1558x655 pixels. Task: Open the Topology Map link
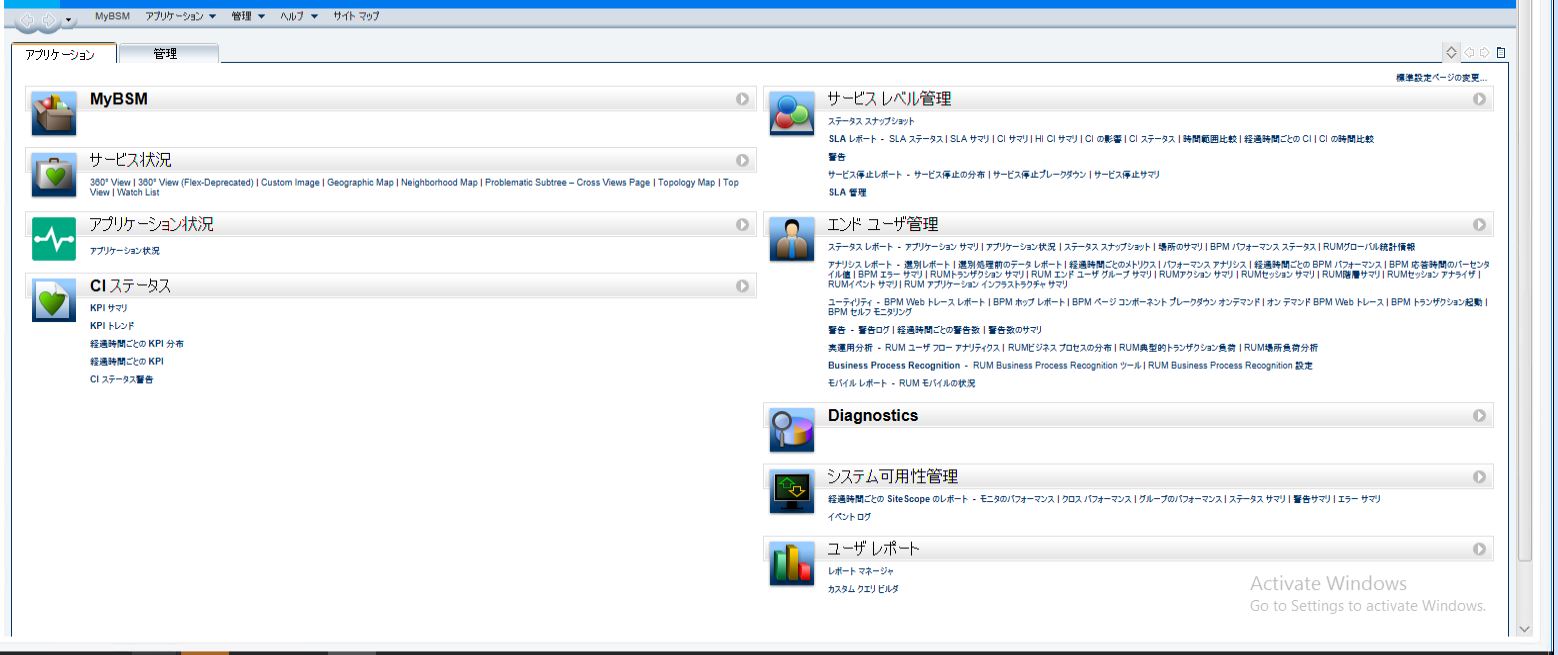[x=686, y=183]
